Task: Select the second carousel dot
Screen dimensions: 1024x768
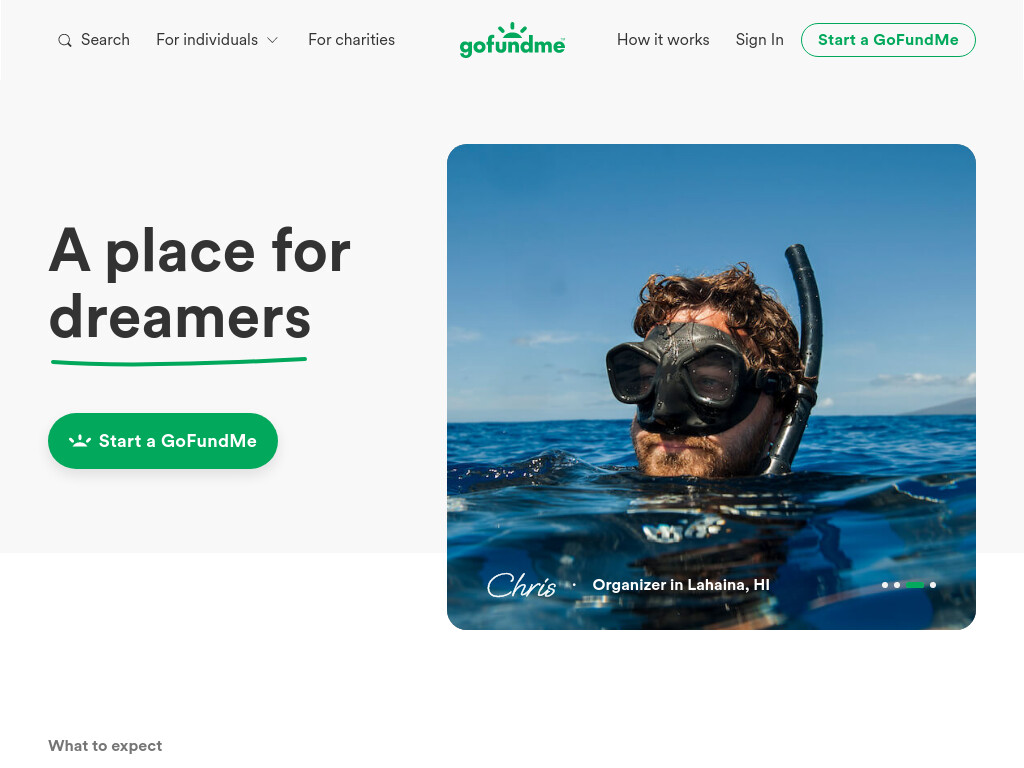Action: (897, 585)
